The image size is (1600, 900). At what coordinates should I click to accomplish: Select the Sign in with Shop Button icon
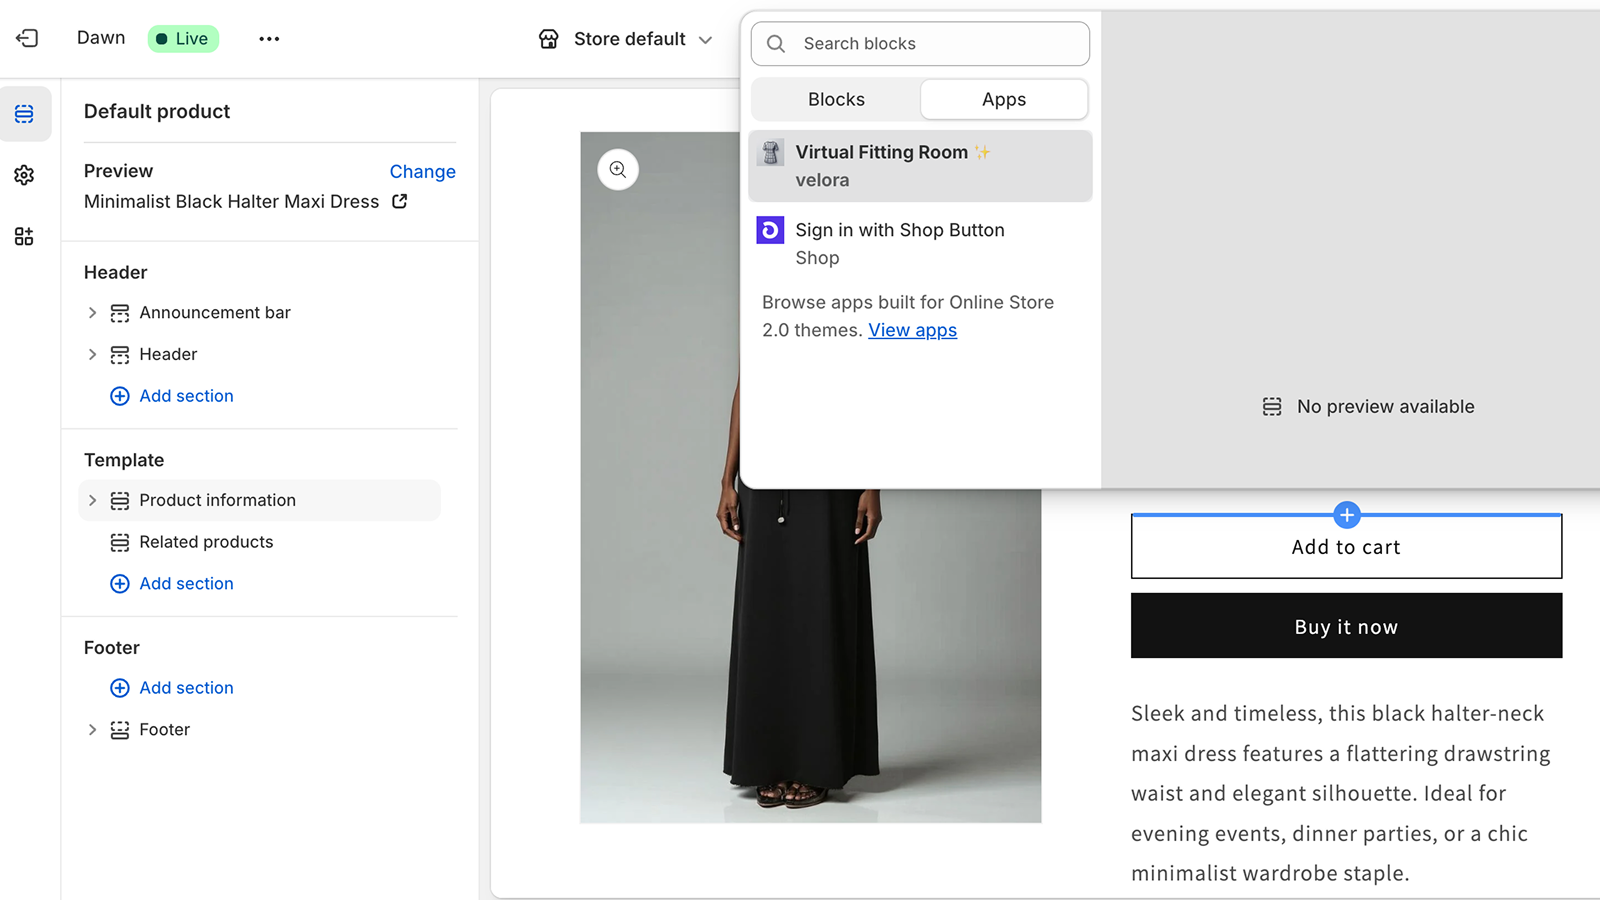[x=770, y=230]
